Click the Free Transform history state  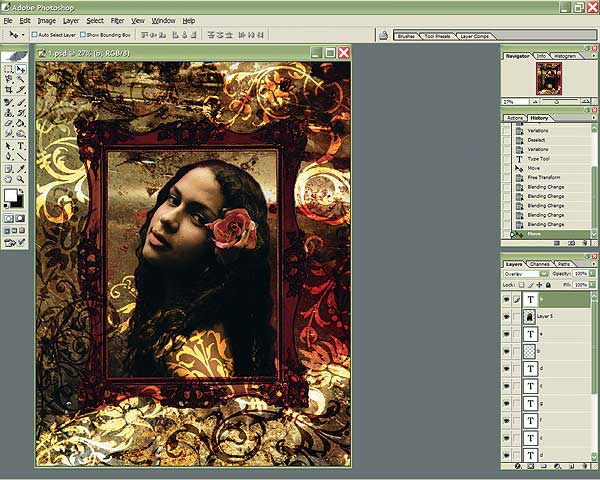point(541,178)
